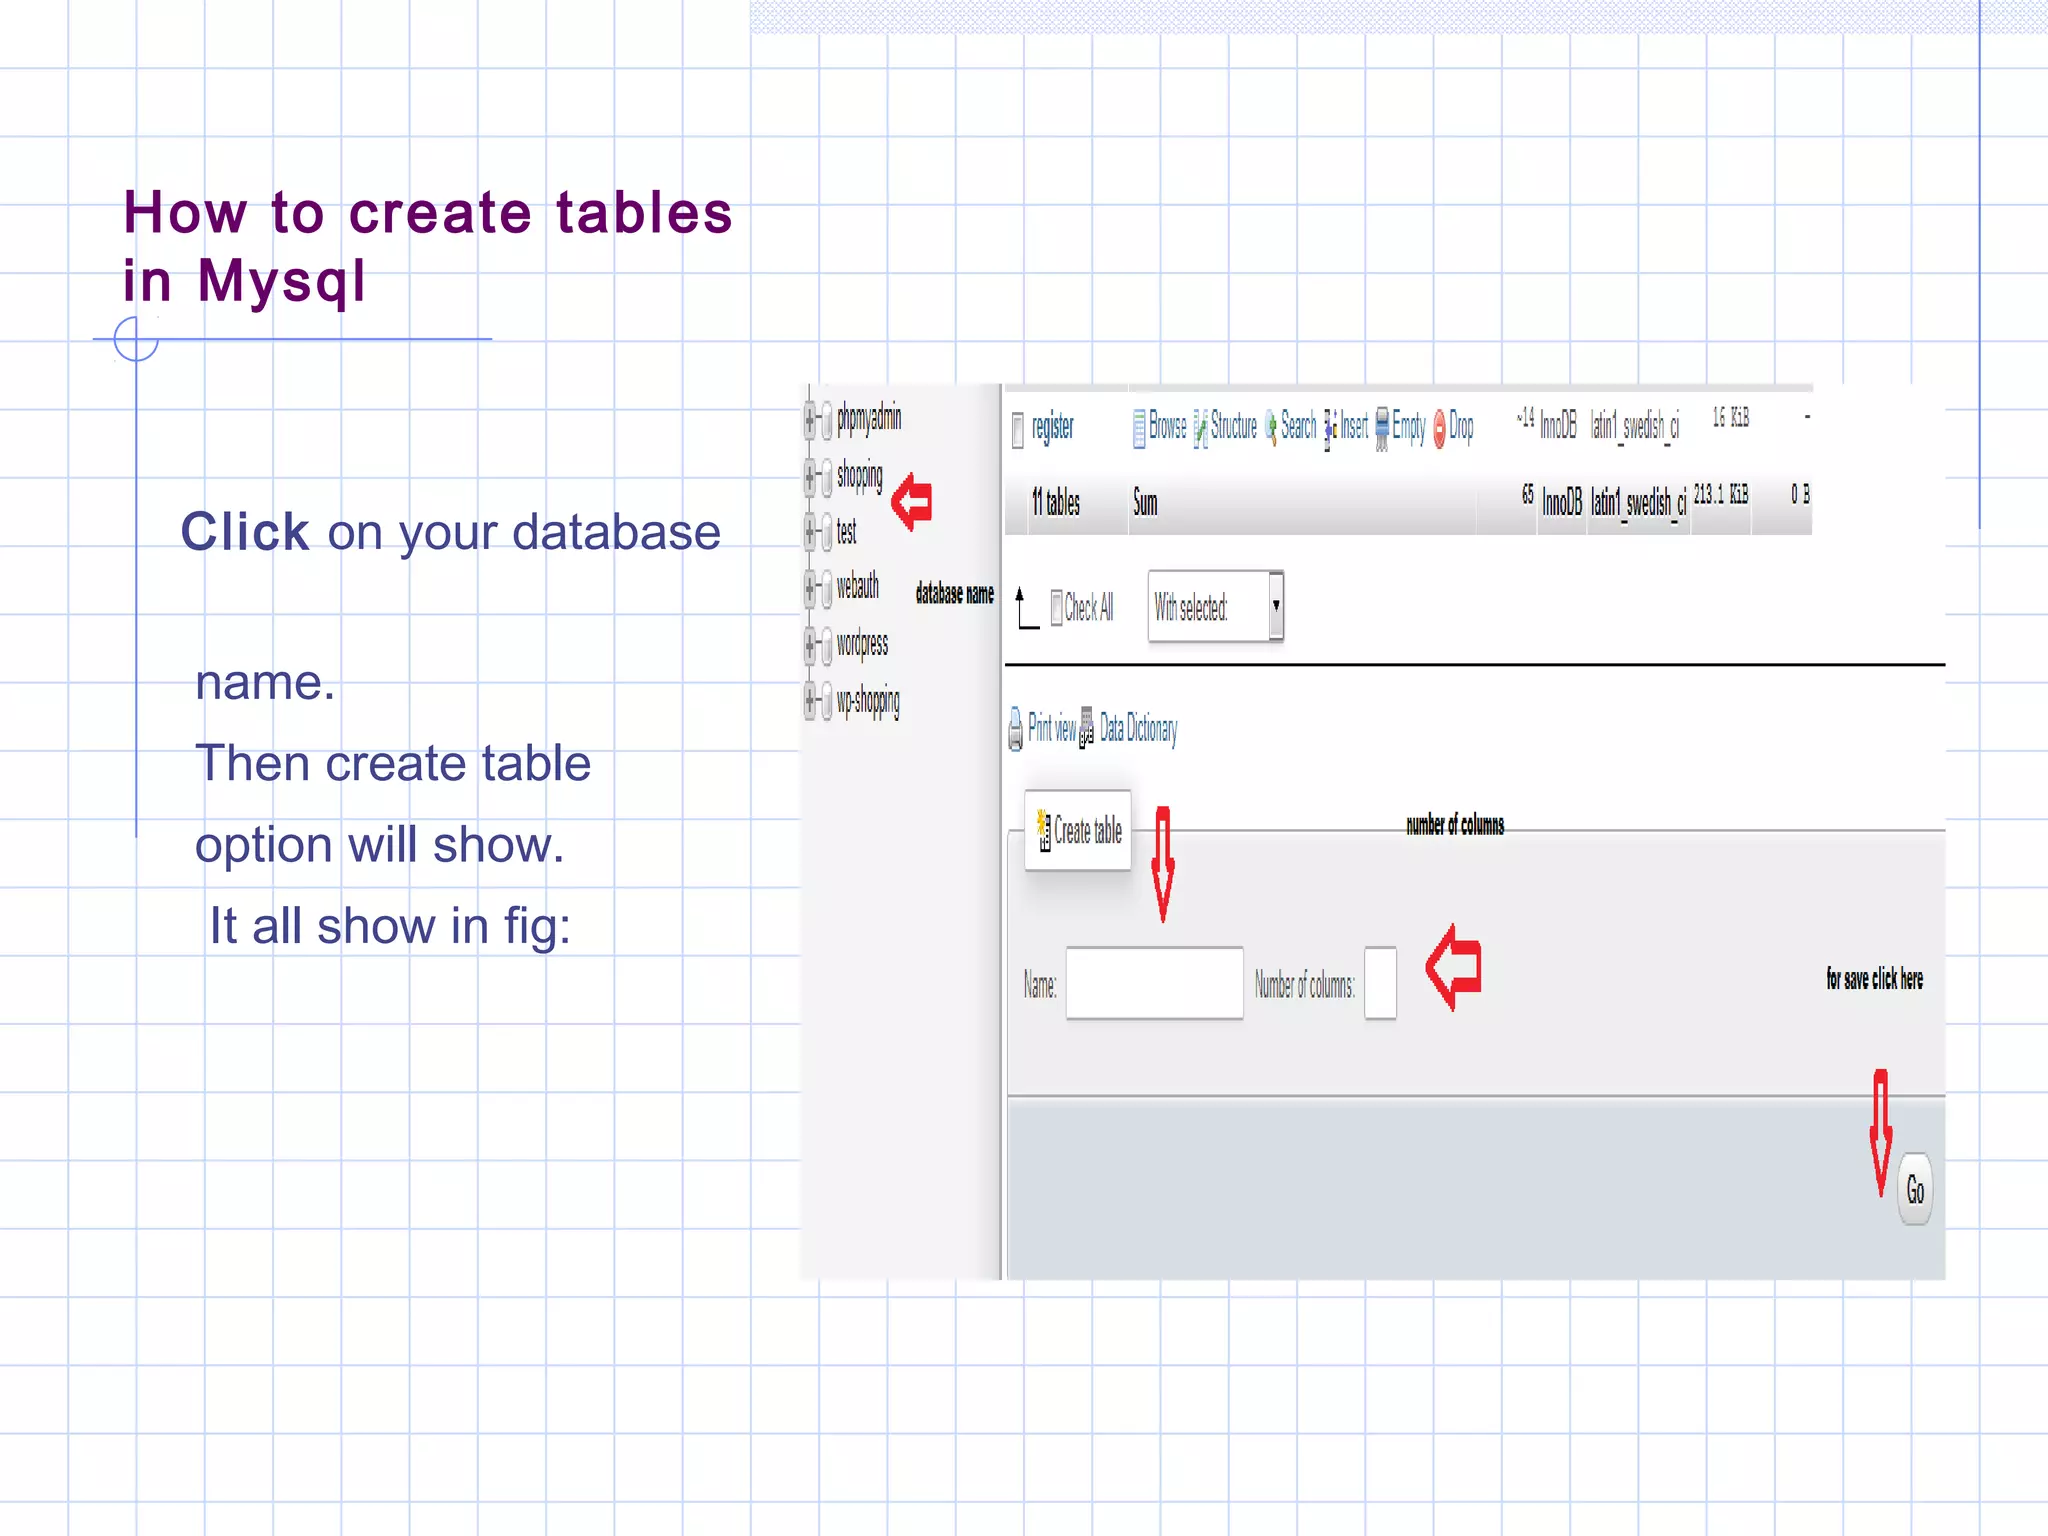Open the wordpress database
Screen dimensions: 2048x1536
pos(862,644)
